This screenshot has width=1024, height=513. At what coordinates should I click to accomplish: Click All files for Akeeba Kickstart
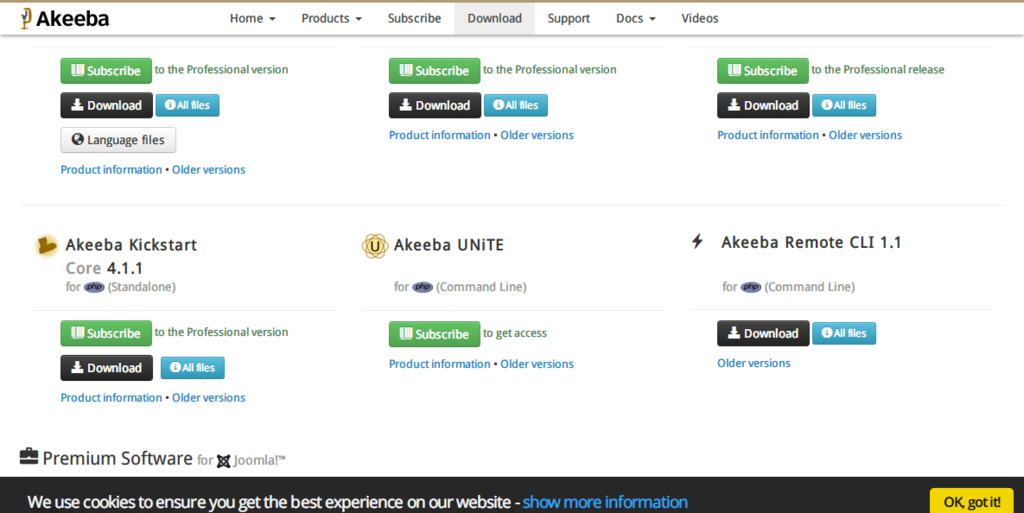coord(192,368)
